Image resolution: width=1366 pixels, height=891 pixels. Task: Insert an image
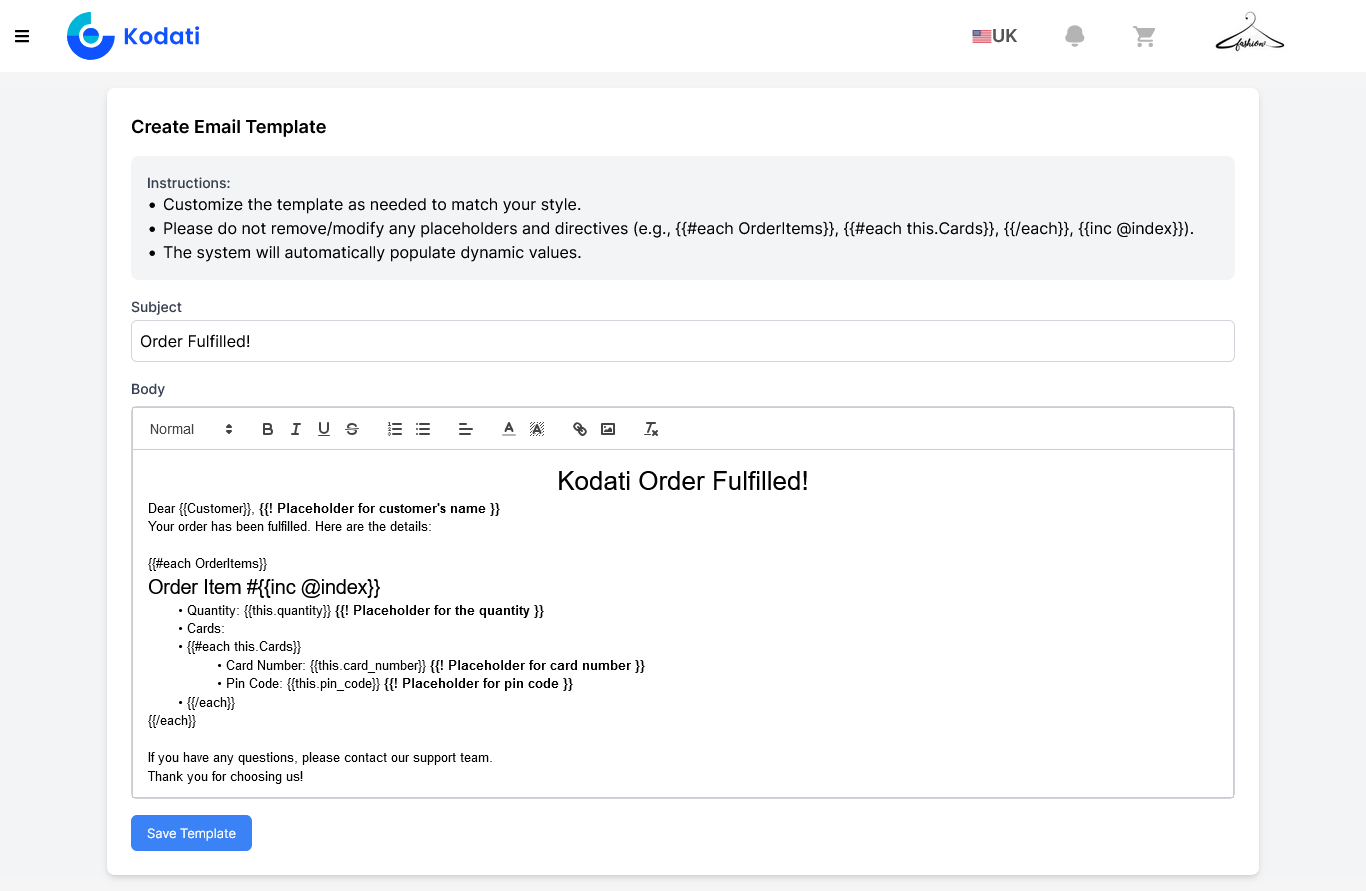point(608,429)
